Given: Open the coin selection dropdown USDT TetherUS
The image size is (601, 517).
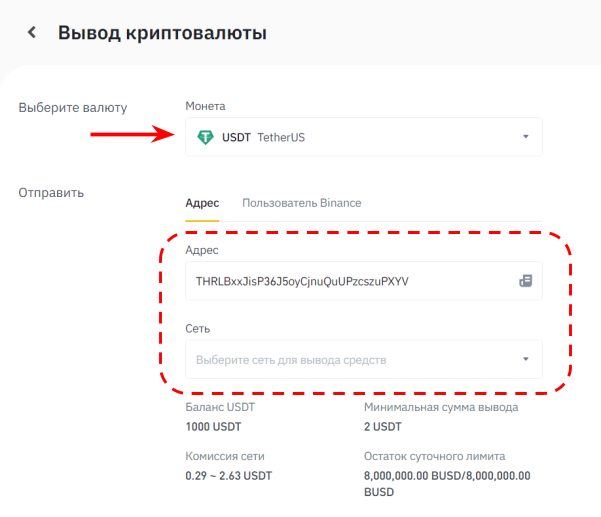Looking at the screenshot, I should tap(364, 137).
